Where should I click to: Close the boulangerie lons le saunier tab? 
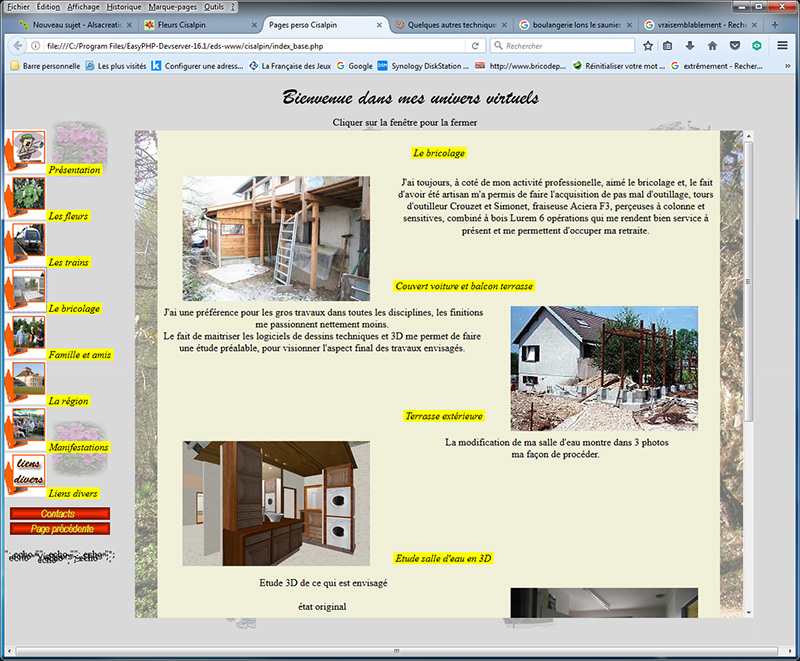click(x=629, y=25)
